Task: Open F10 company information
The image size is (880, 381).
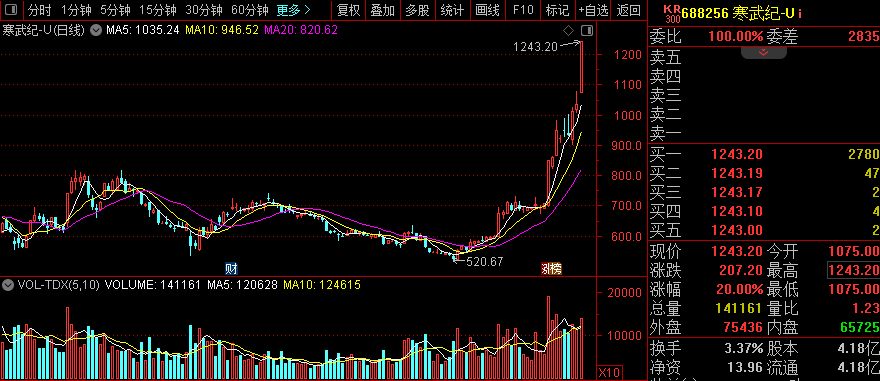Action: pos(522,10)
